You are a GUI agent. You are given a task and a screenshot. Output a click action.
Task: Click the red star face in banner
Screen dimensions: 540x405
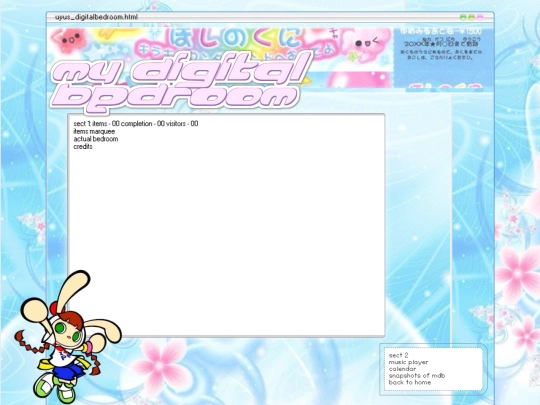[69, 40]
